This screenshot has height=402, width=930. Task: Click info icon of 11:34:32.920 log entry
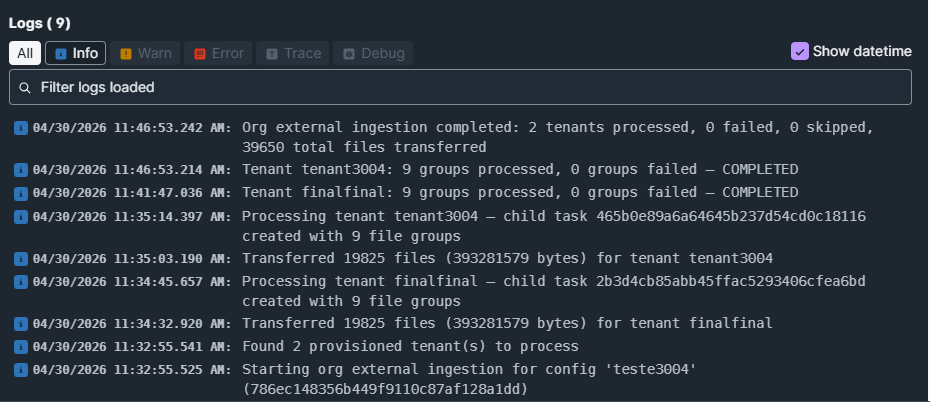click(21, 324)
